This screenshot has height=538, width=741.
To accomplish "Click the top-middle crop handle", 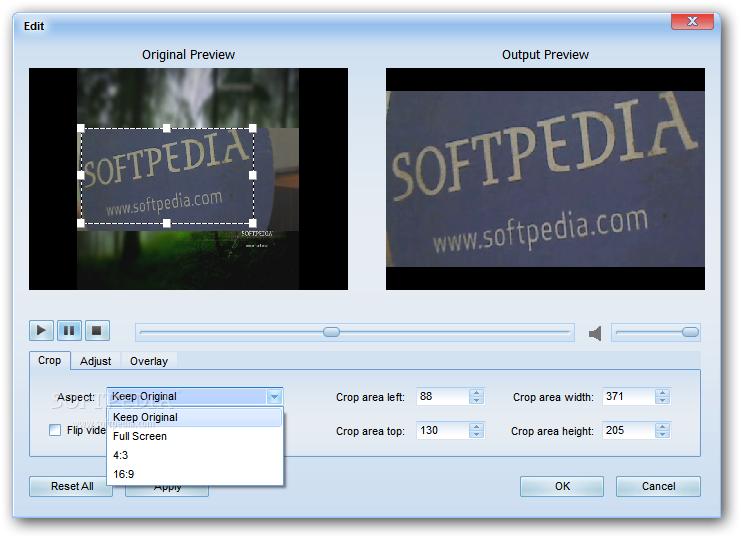I will pyautogui.click(x=166, y=128).
